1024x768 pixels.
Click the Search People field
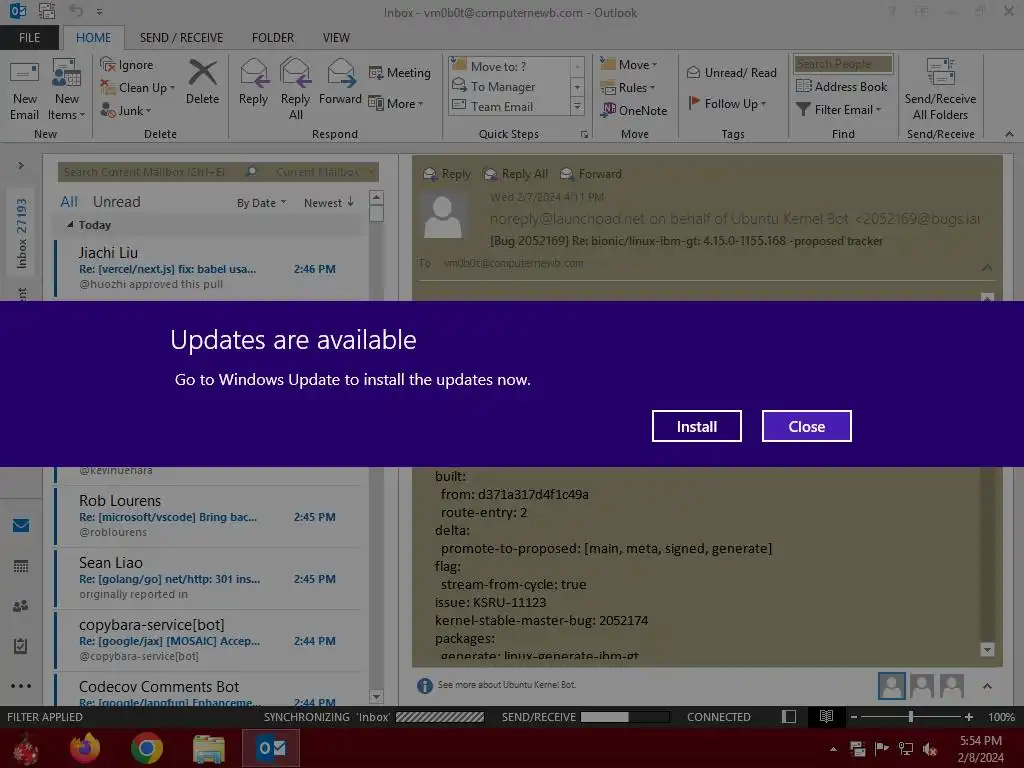(842, 64)
